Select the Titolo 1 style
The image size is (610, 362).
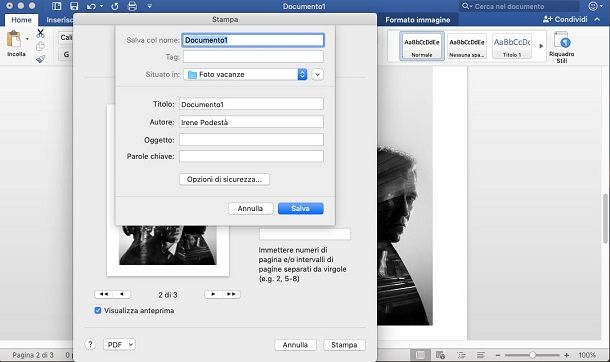point(512,46)
